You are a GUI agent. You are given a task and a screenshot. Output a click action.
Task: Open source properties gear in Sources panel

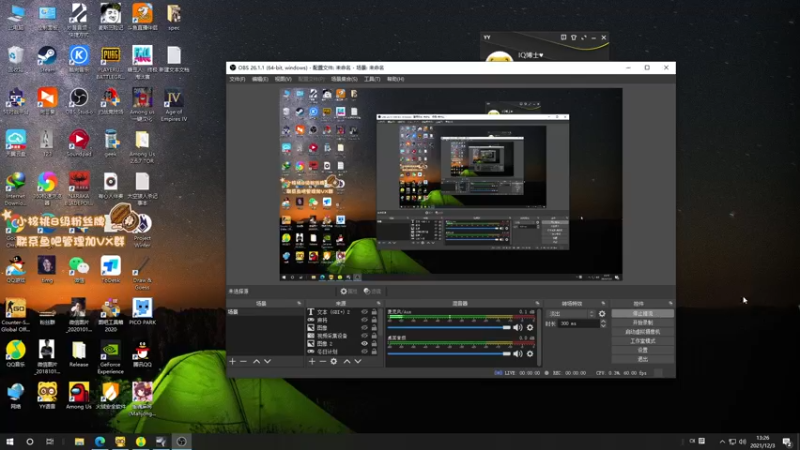point(334,361)
